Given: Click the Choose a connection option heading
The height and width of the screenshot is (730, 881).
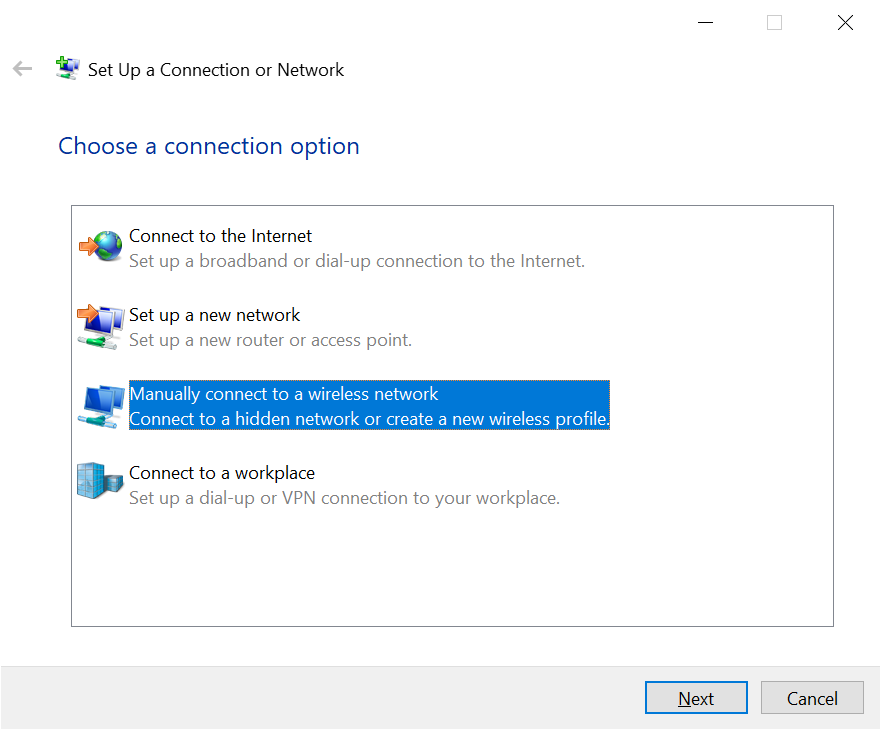Looking at the screenshot, I should 208,146.
